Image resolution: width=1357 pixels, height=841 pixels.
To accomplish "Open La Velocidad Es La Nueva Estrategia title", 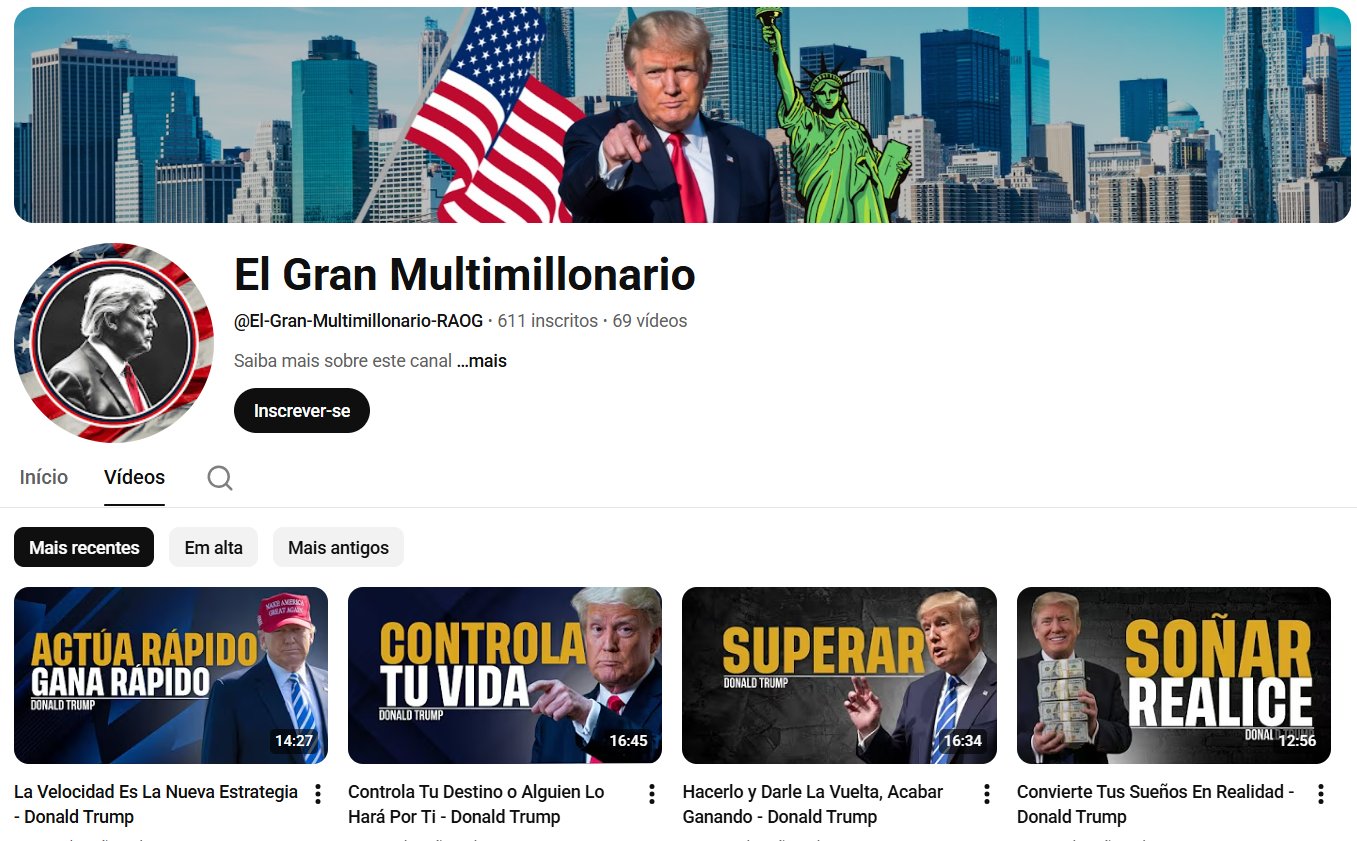I will click(x=156, y=804).
